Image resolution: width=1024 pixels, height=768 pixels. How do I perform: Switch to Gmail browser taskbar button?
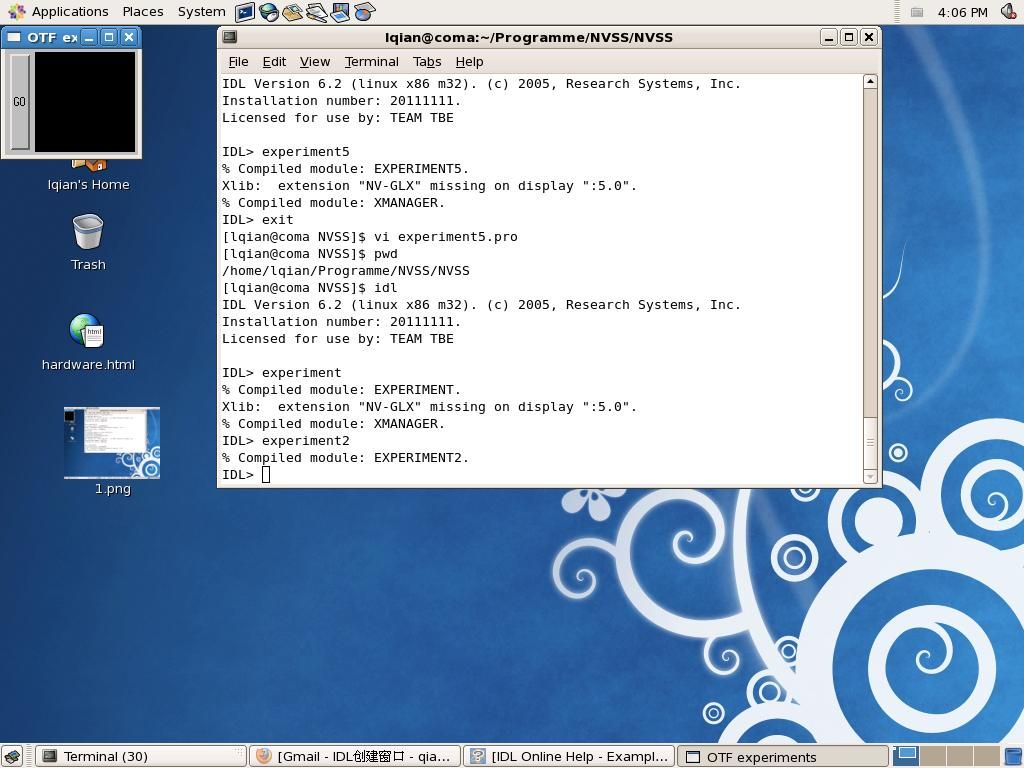[x=355, y=756]
